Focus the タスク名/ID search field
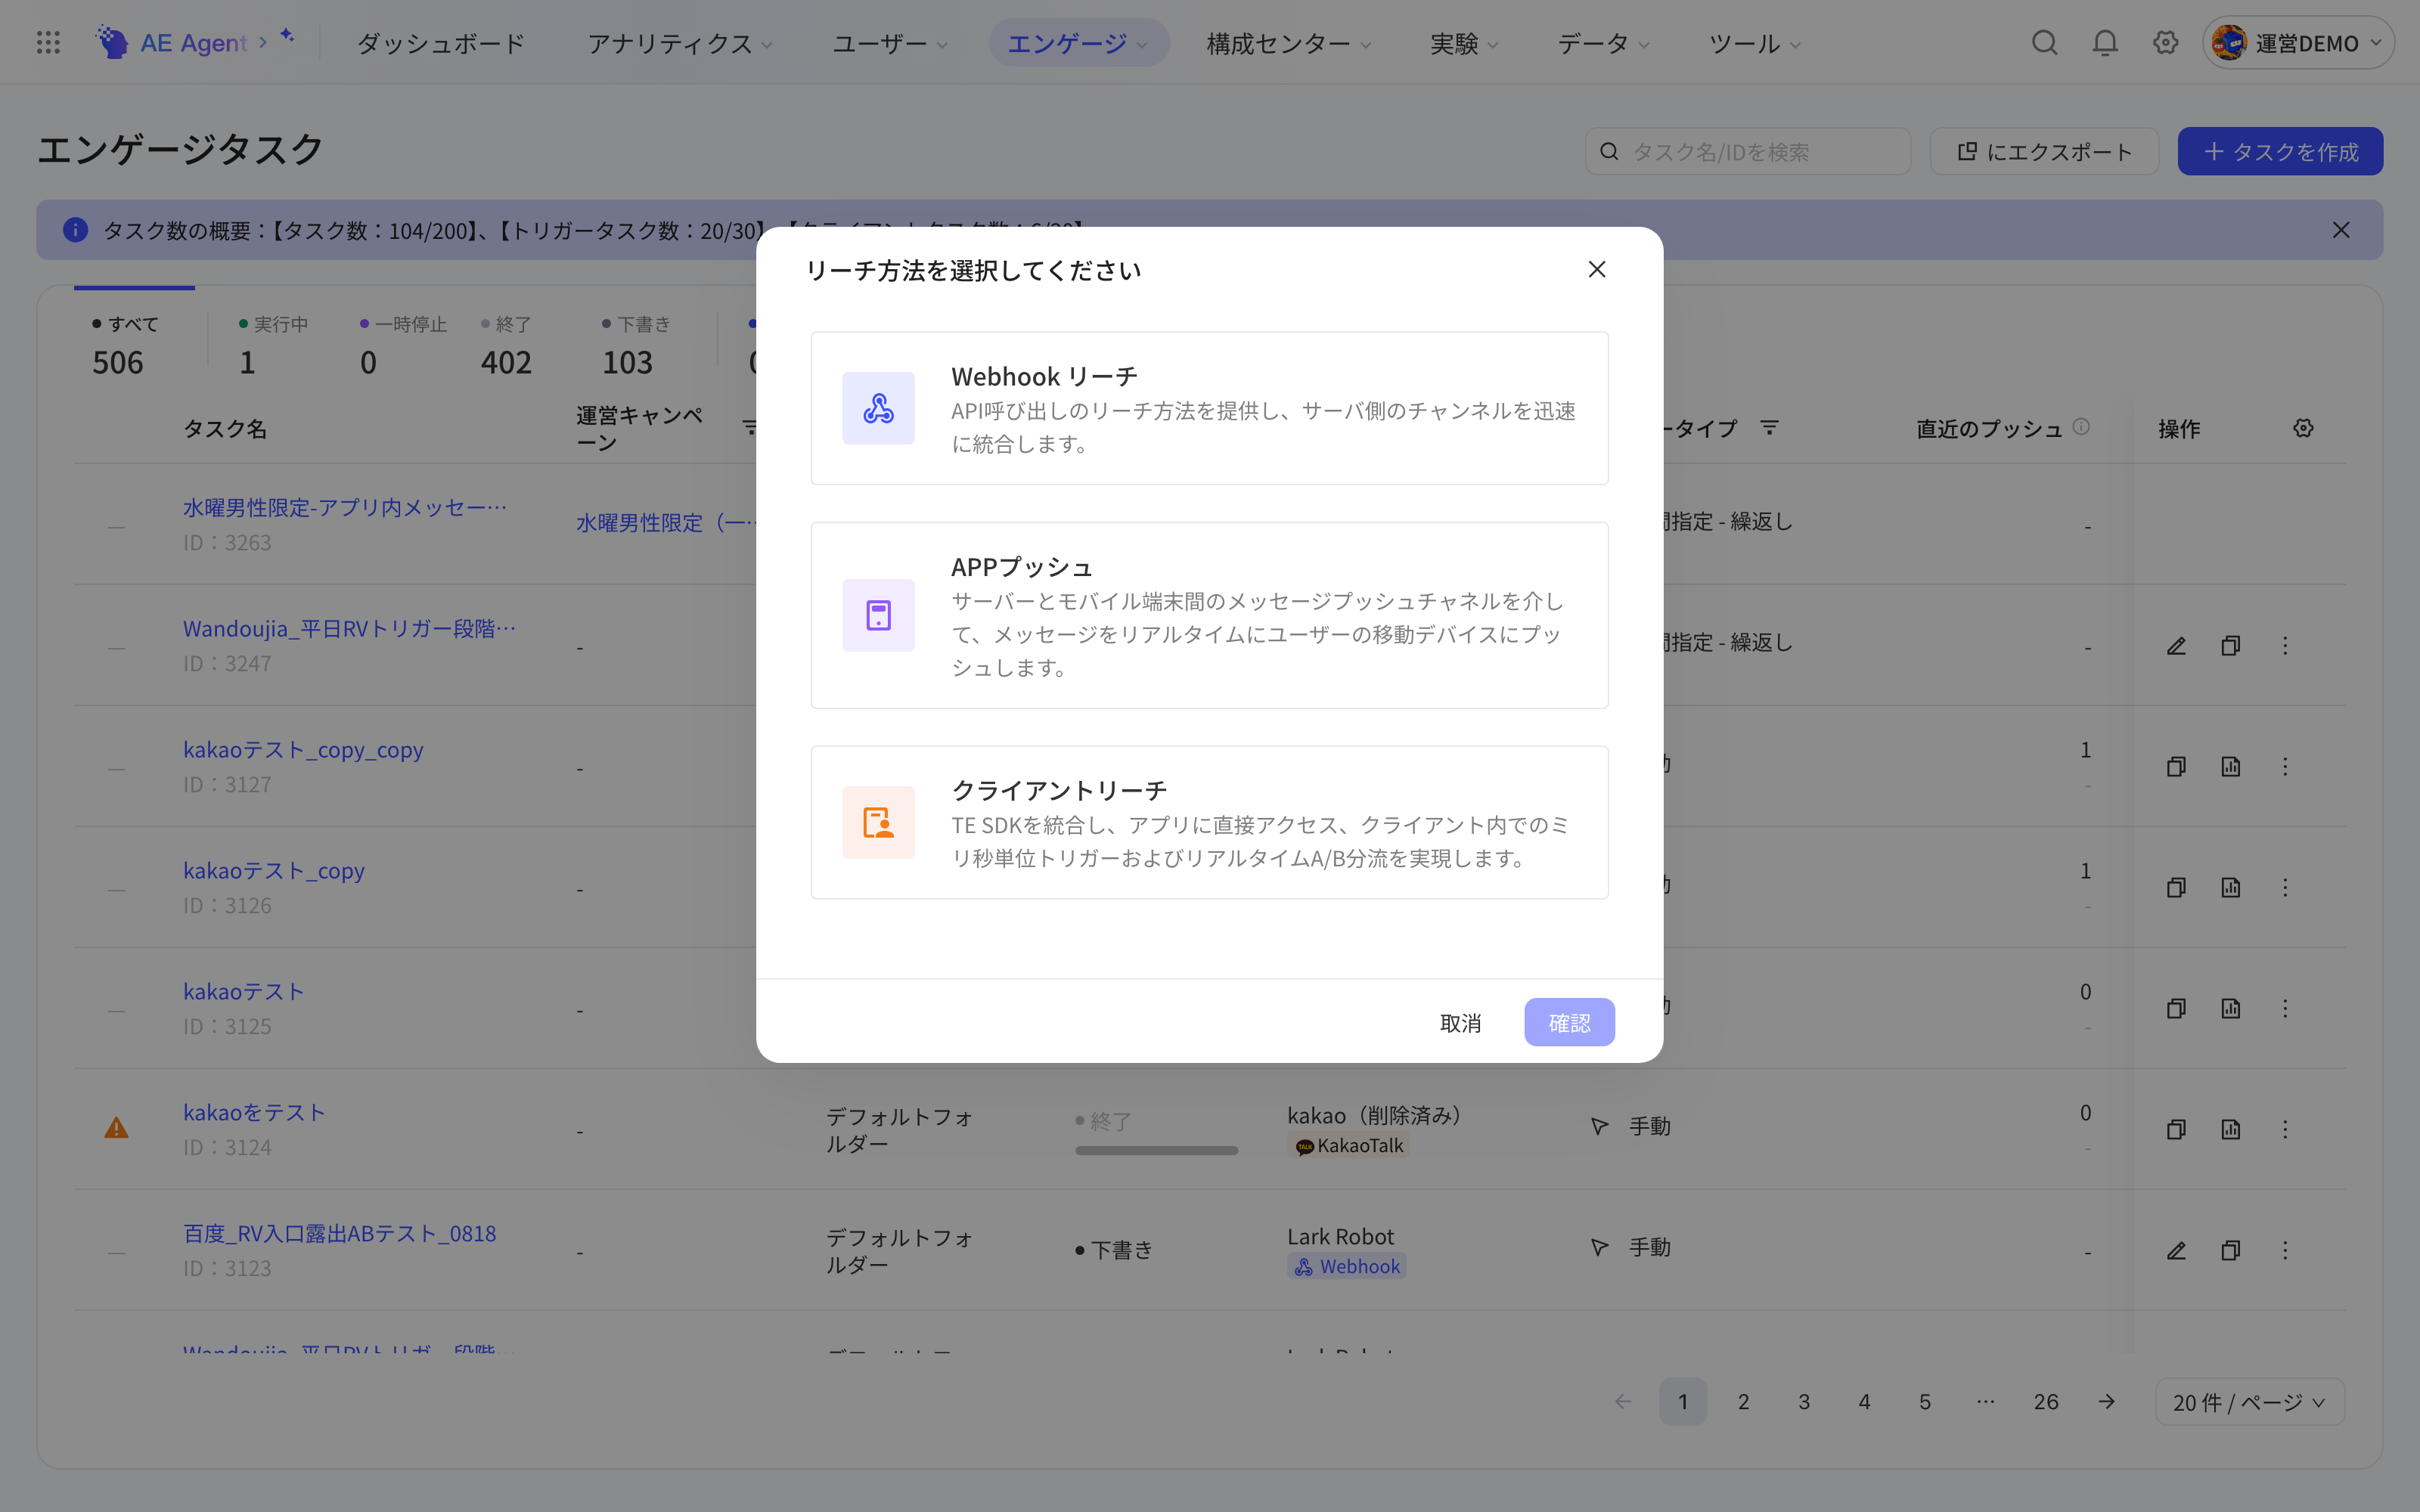 tap(1748, 151)
